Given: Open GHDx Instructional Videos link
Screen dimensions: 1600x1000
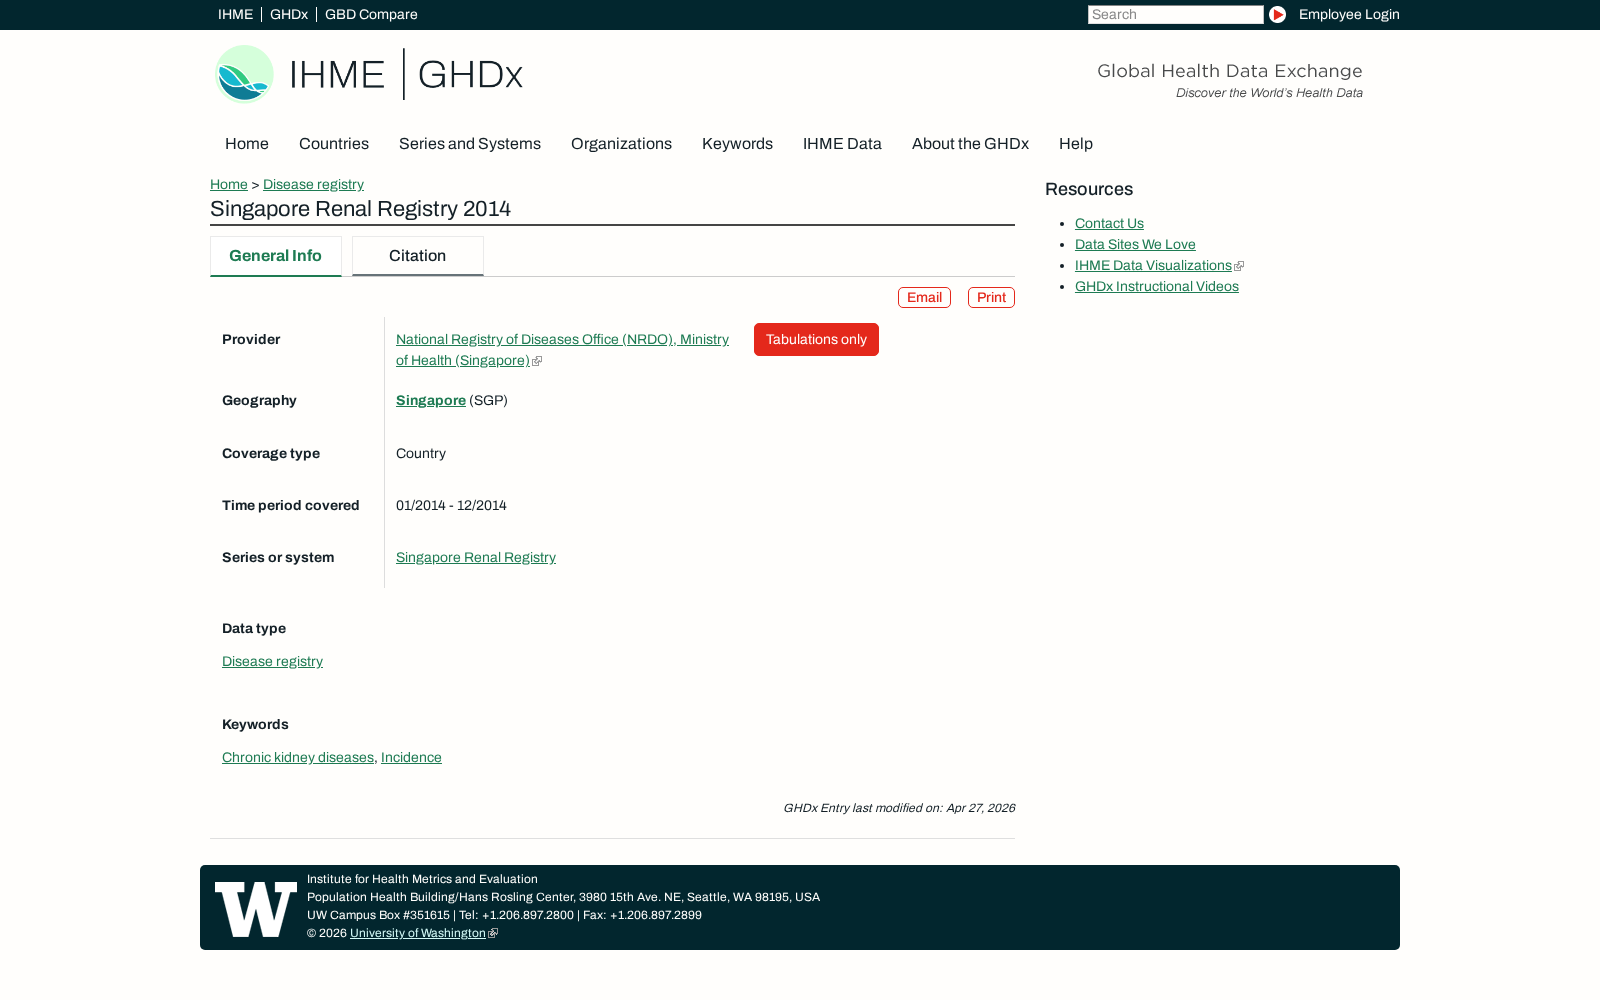Looking at the screenshot, I should (1157, 287).
